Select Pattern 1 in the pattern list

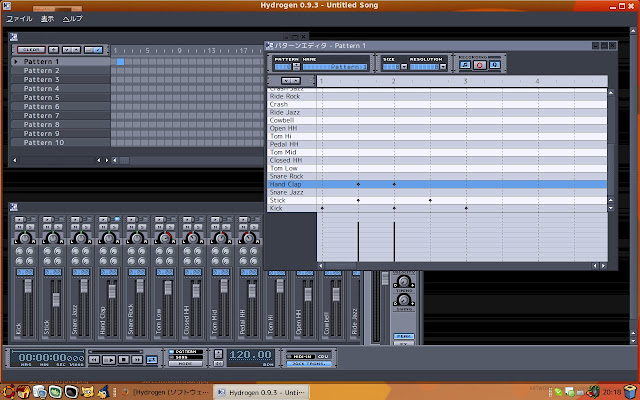61,62
